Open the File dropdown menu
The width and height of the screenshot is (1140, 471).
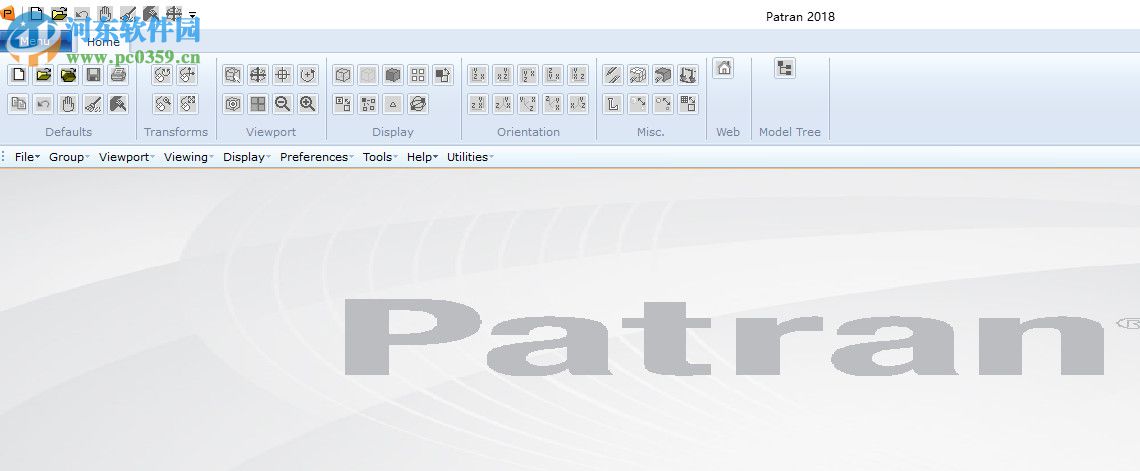(27, 157)
